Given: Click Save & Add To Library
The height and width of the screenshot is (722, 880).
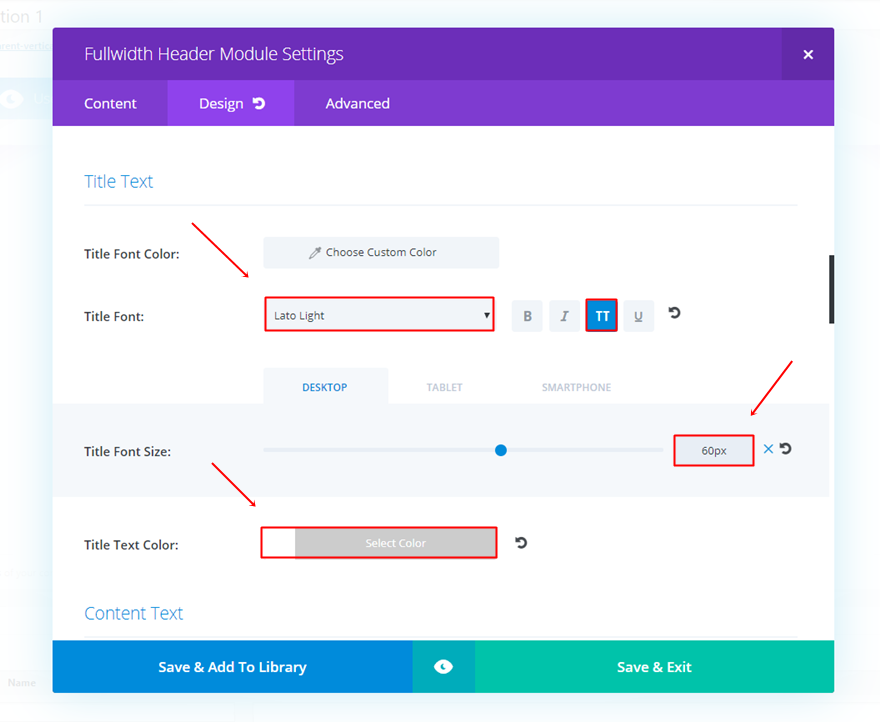Looking at the screenshot, I should point(232,667).
